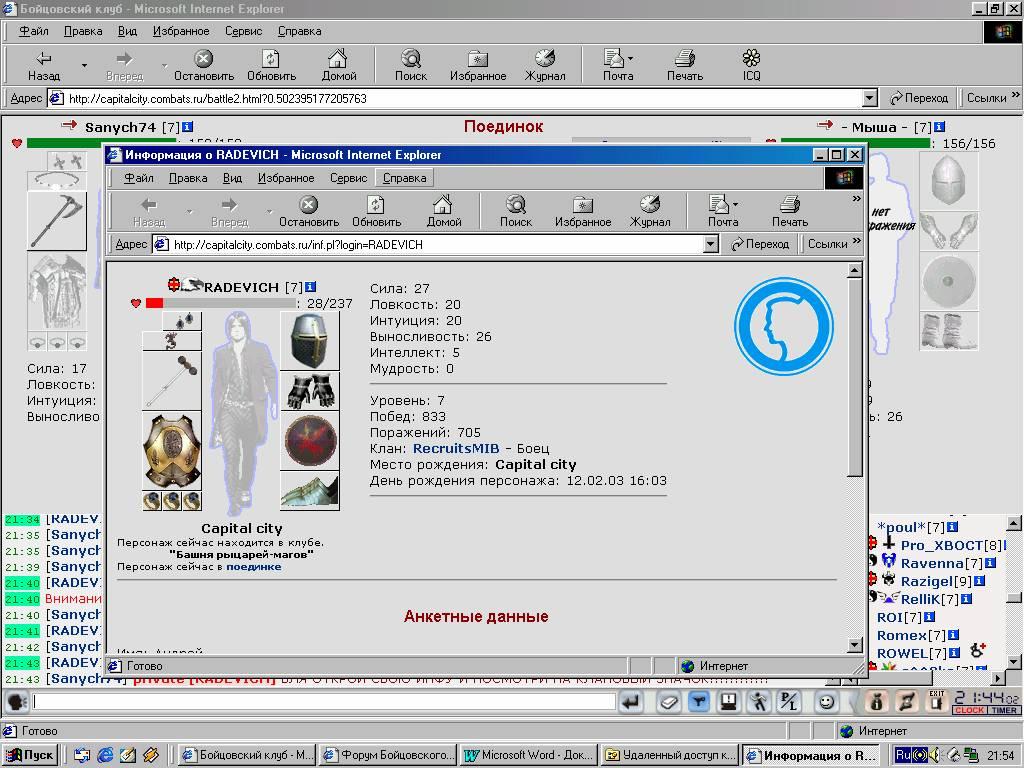Click the computer alert icon in chat bar

pos(728,702)
